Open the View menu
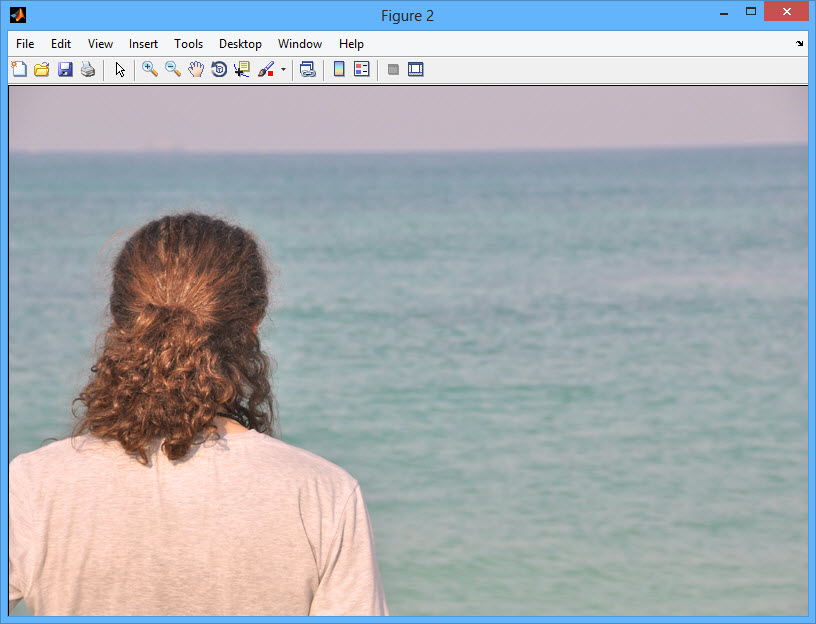 [x=100, y=44]
